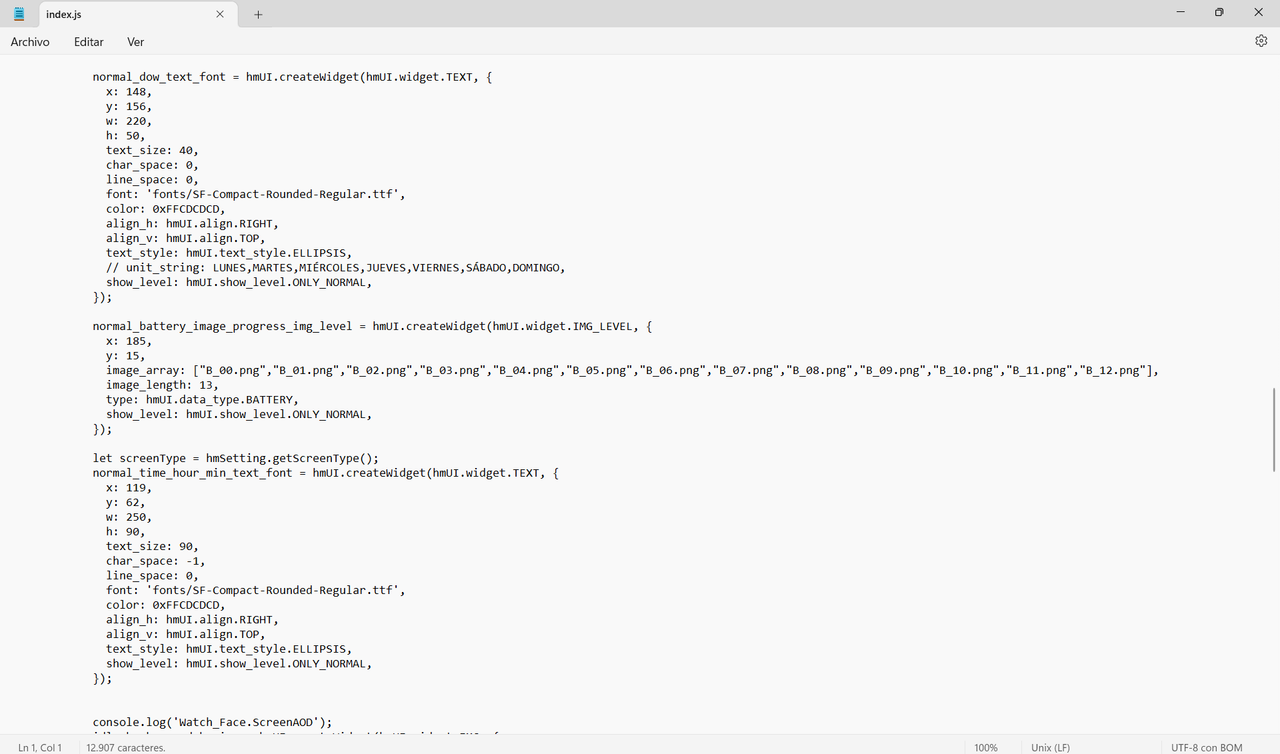Open the settings gear icon
Image resolution: width=1280 pixels, height=754 pixels.
click(1261, 41)
